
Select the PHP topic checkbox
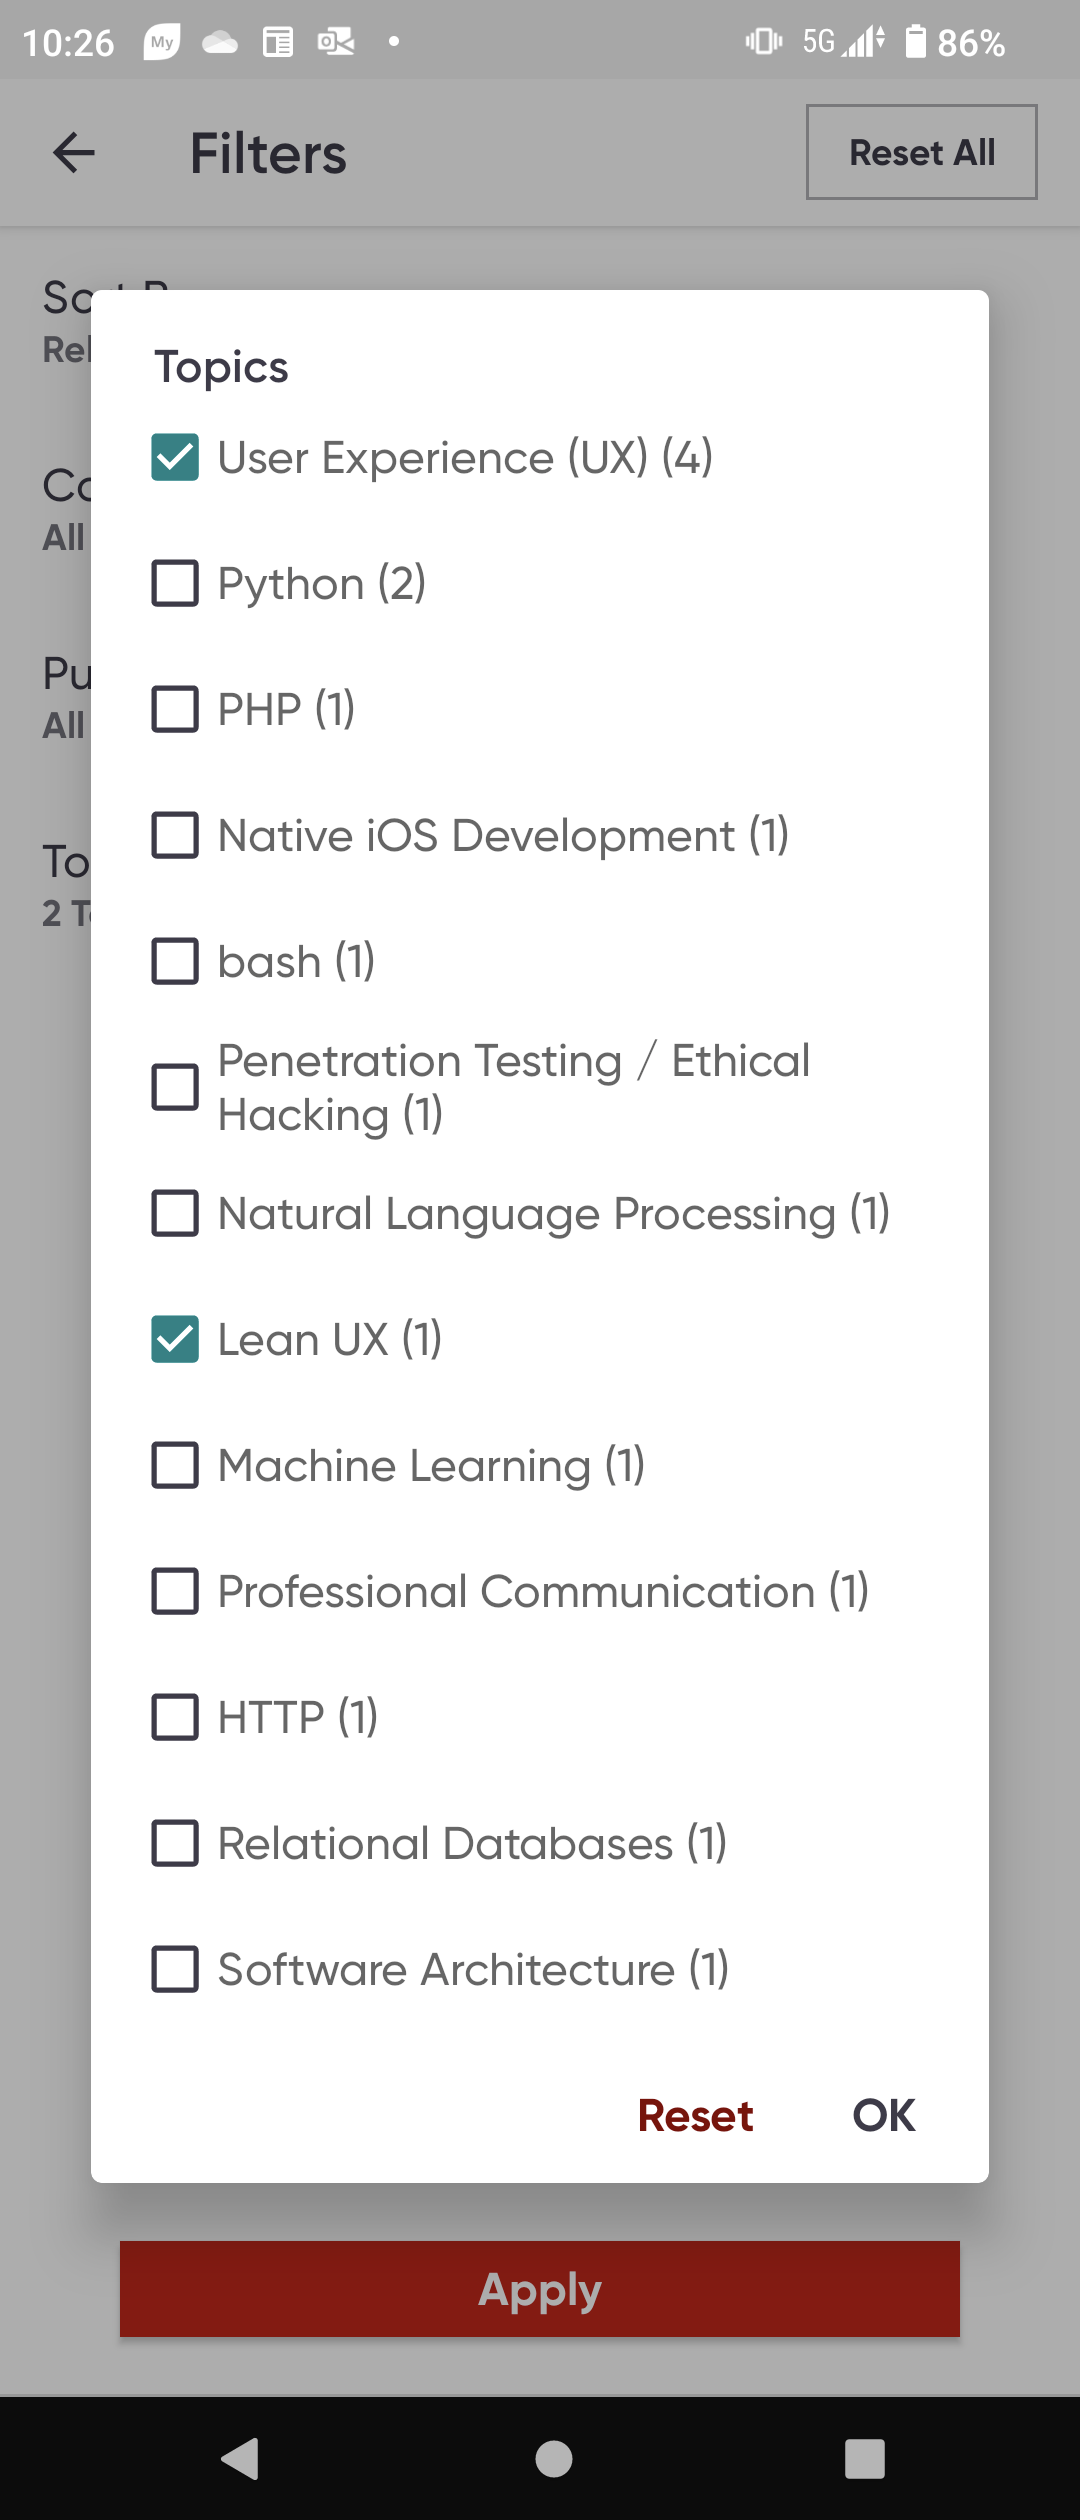tap(175, 709)
